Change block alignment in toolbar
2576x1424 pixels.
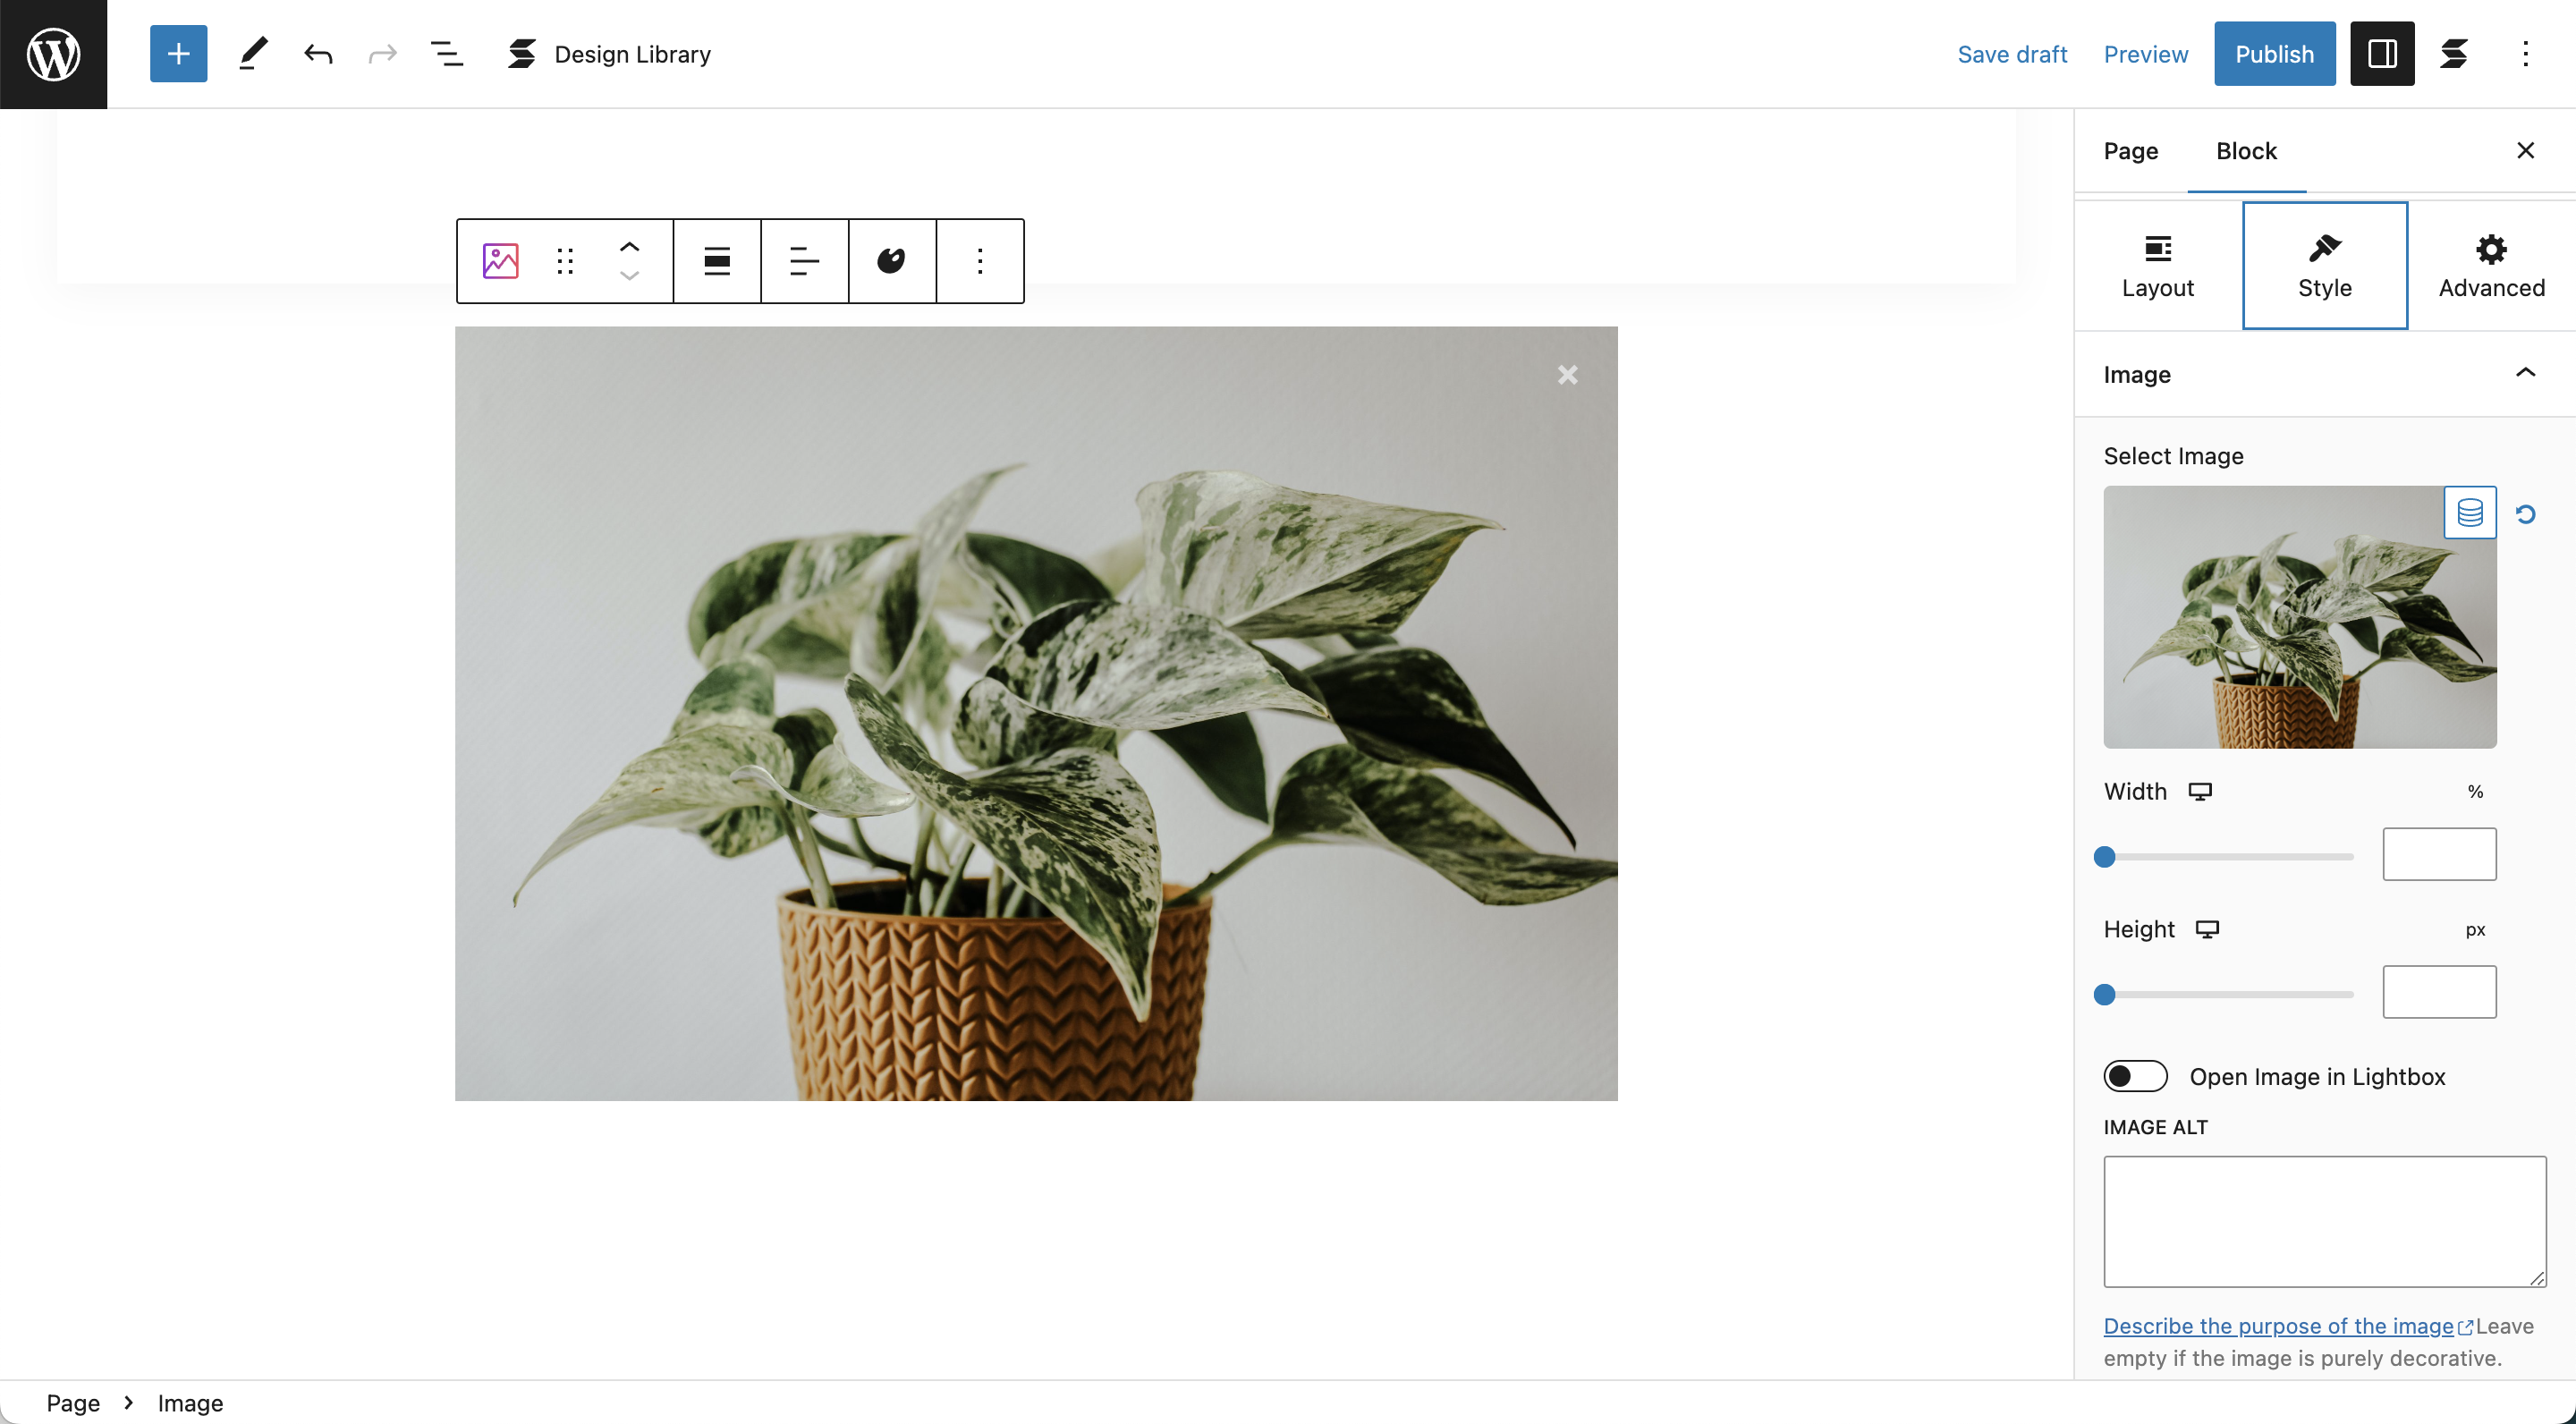(717, 261)
